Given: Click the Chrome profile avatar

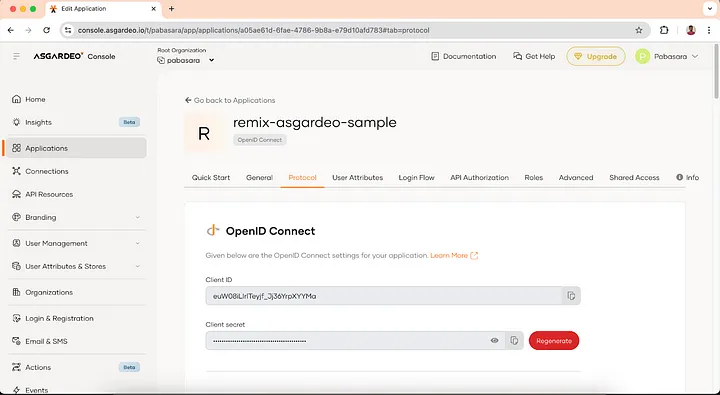Looking at the screenshot, I should click(x=691, y=30).
